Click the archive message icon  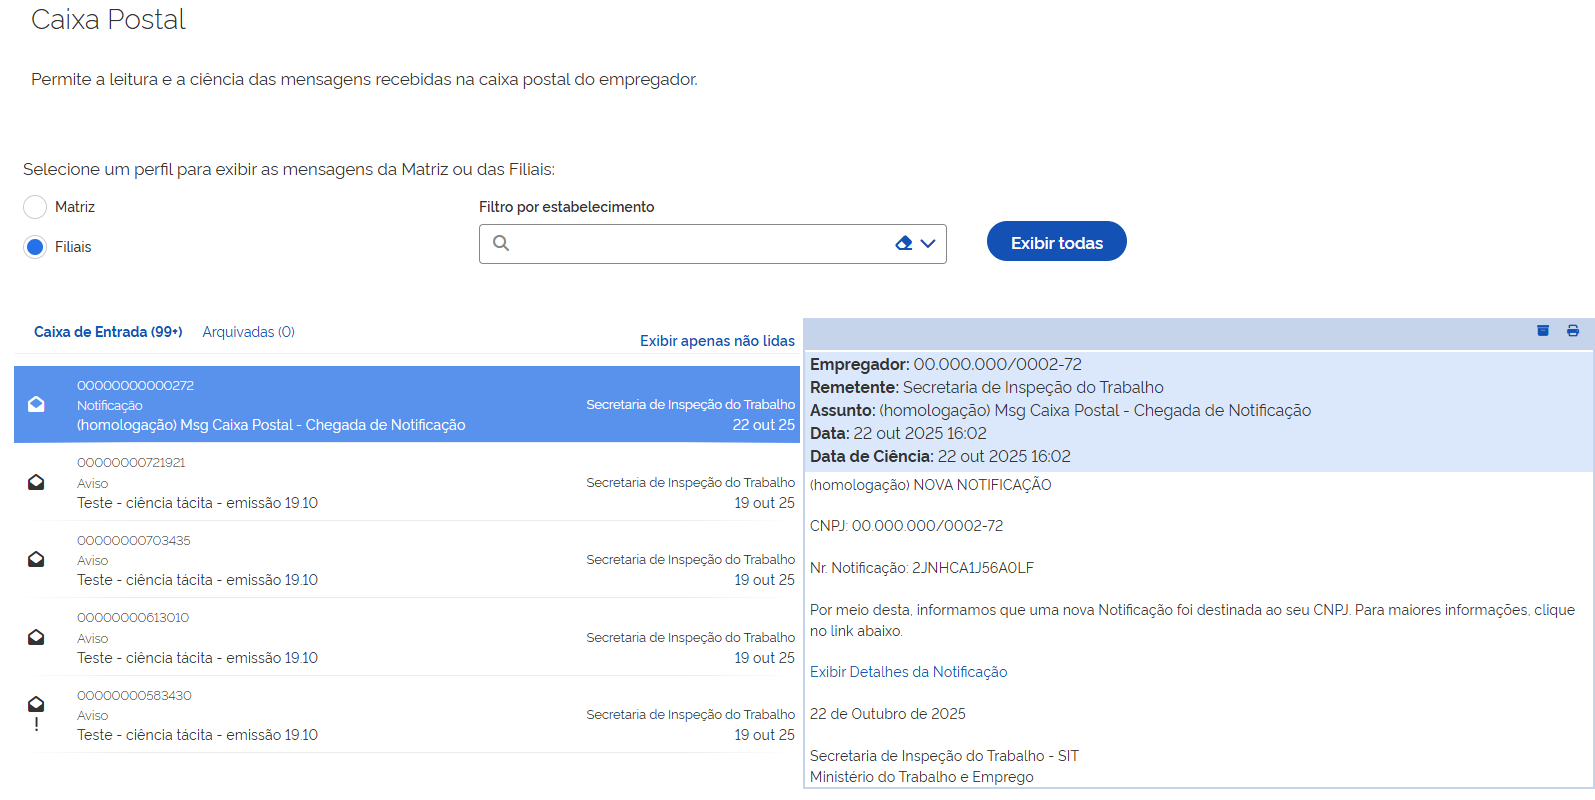click(1543, 331)
